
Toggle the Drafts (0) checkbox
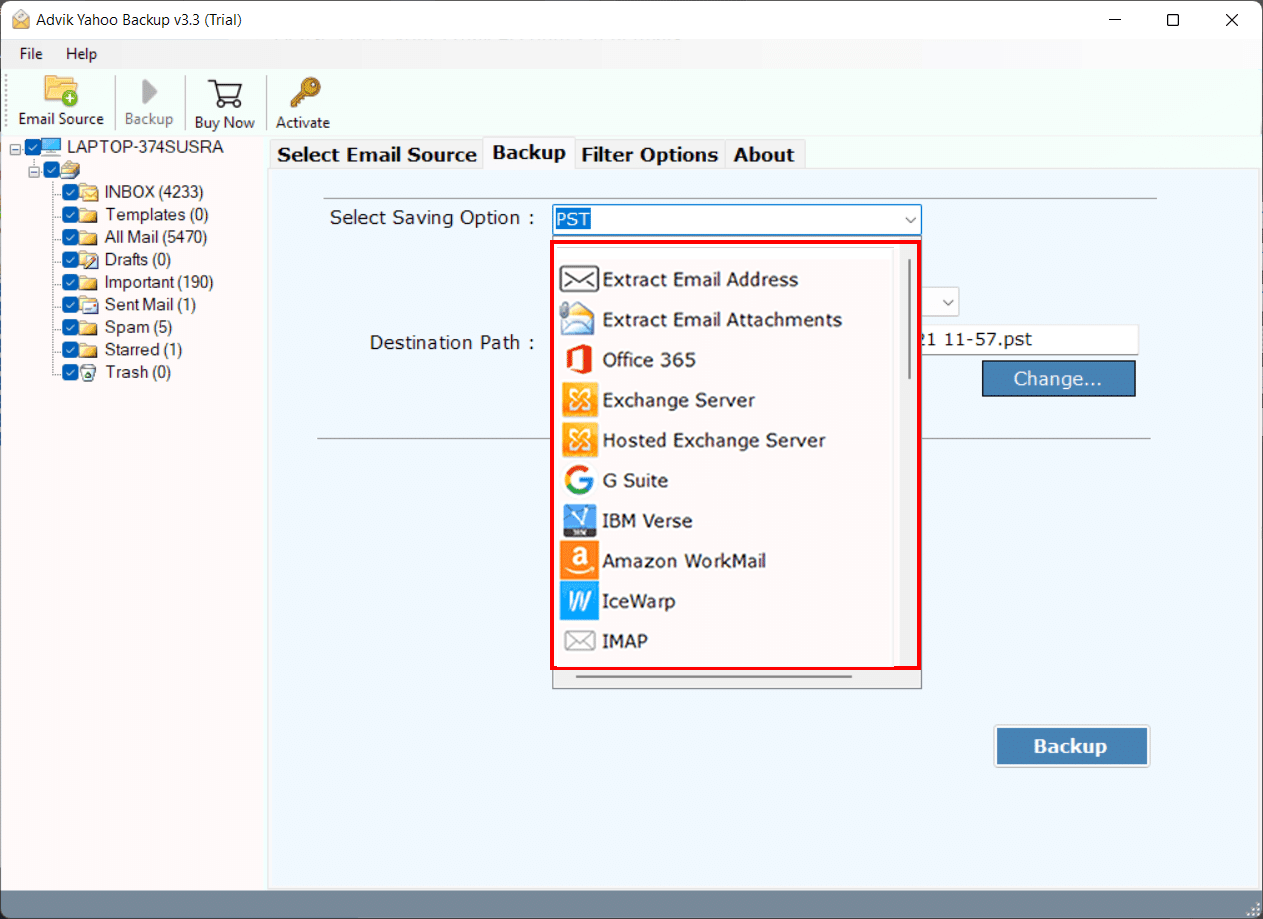[x=70, y=260]
